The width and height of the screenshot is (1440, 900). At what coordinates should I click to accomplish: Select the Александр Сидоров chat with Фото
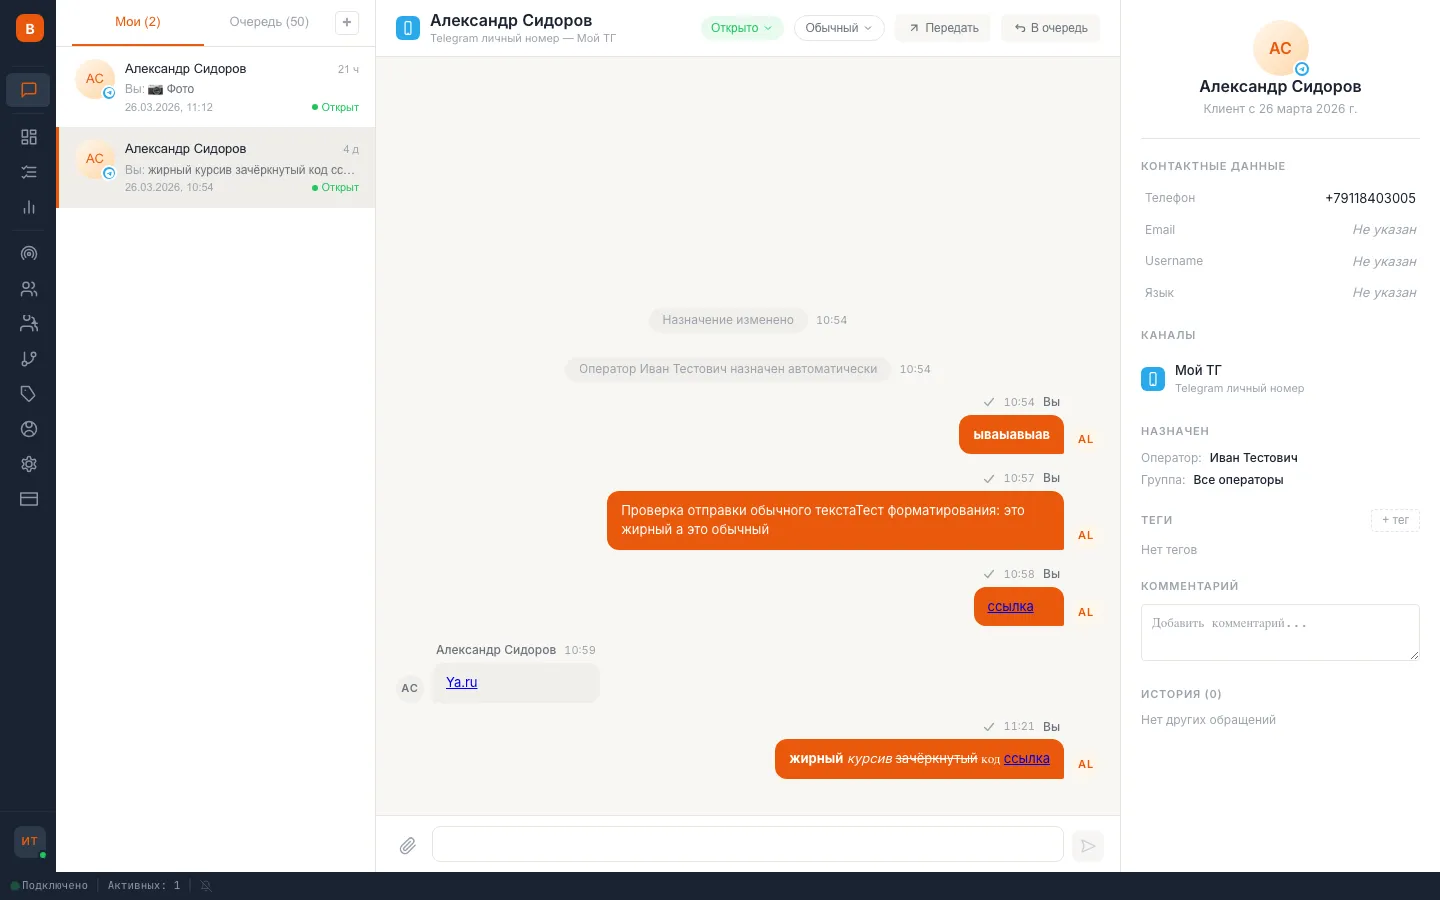pyautogui.click(x=216, y=87)
